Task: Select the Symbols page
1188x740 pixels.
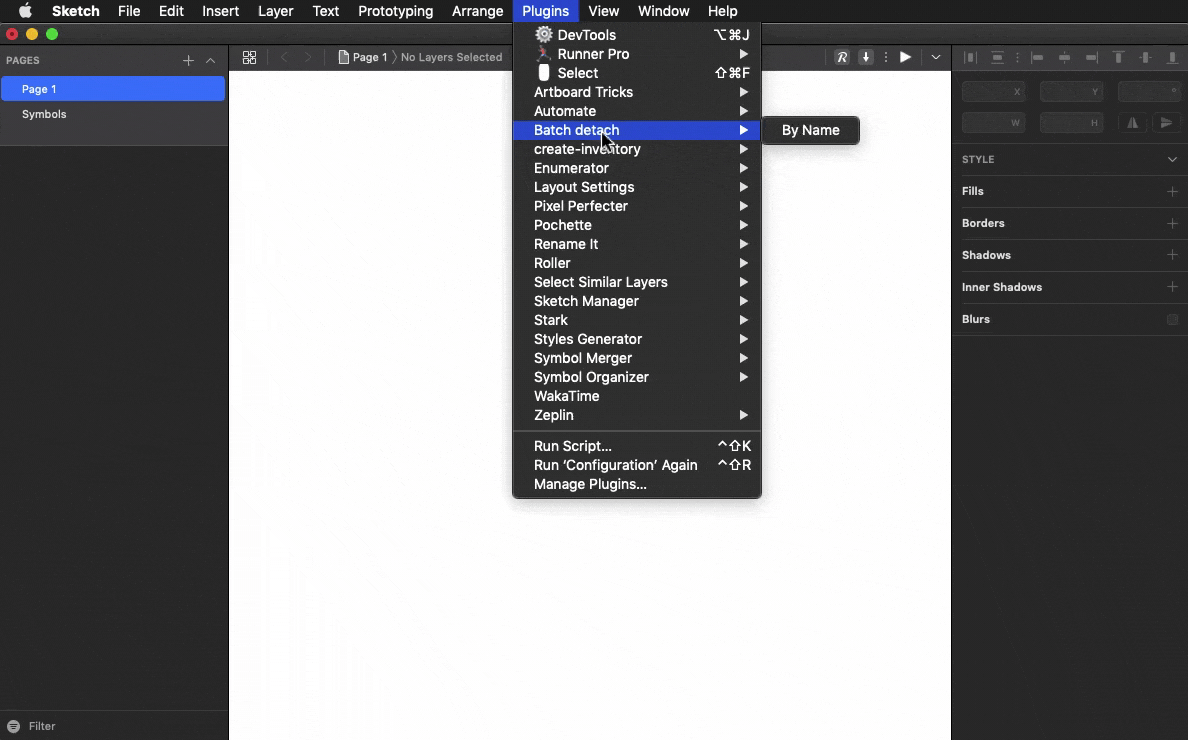Action: [113, 114]
